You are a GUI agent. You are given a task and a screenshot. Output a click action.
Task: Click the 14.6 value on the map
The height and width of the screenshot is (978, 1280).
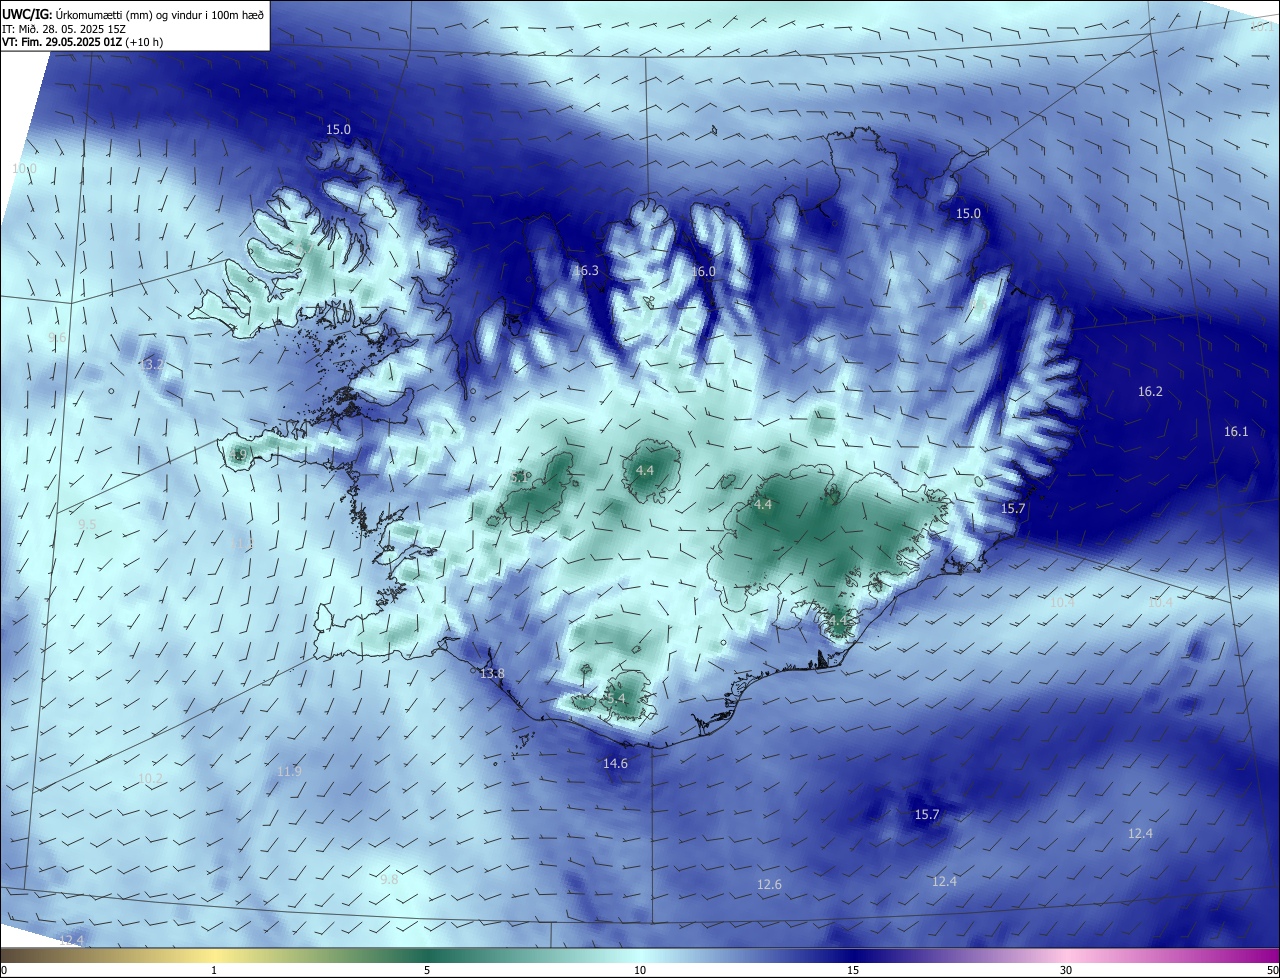615,764
